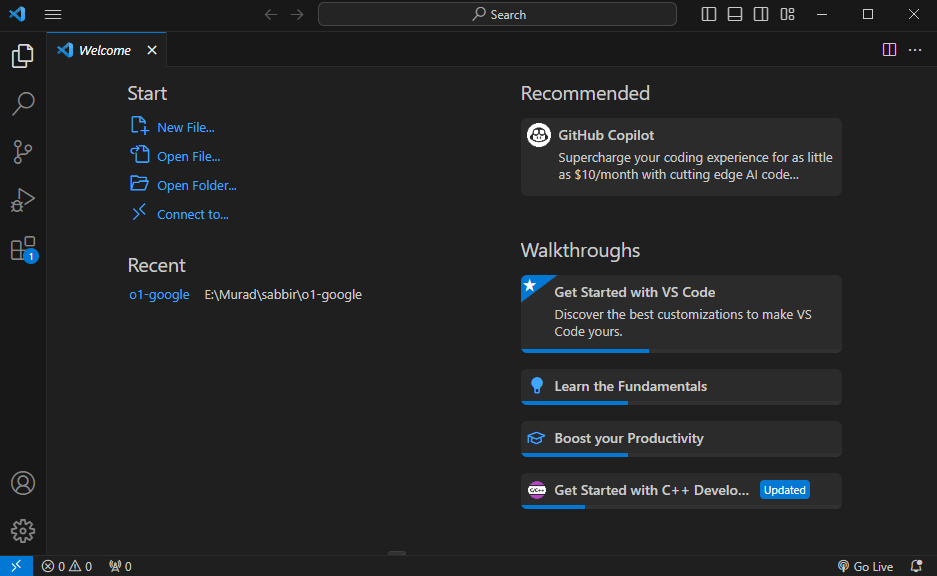Viewport: 937px width, 576px height.
Task: Open the GitHub Copilot recommendation card
Action: point(681,157)
